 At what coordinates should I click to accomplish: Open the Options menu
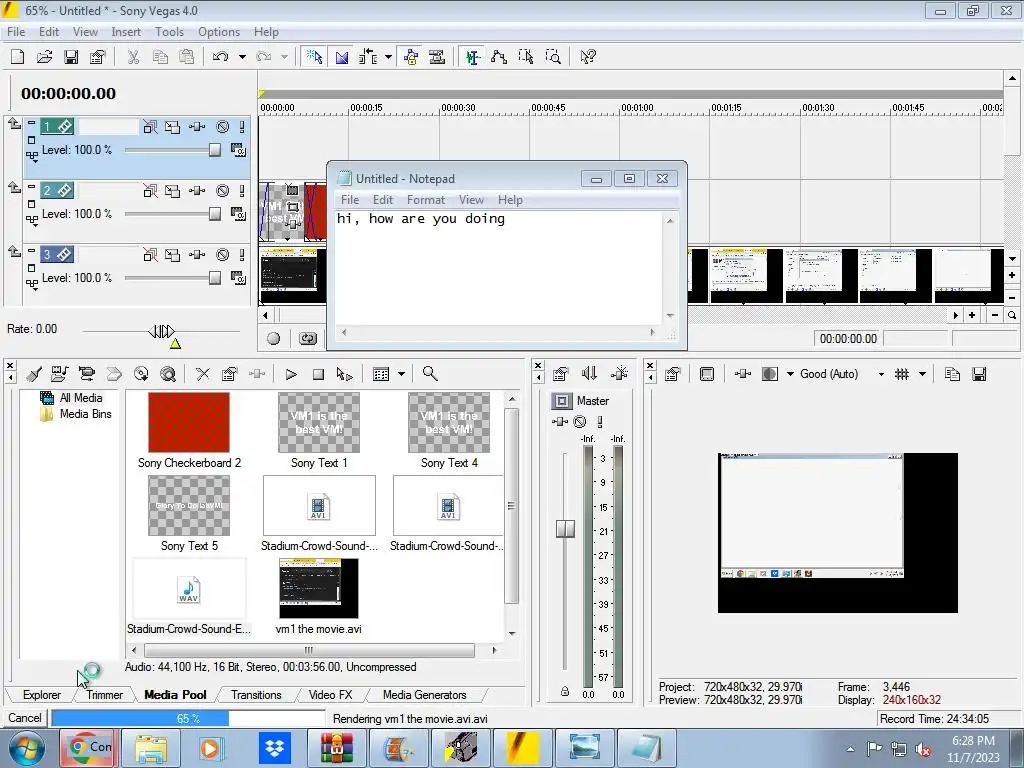[x=219, y=31]
